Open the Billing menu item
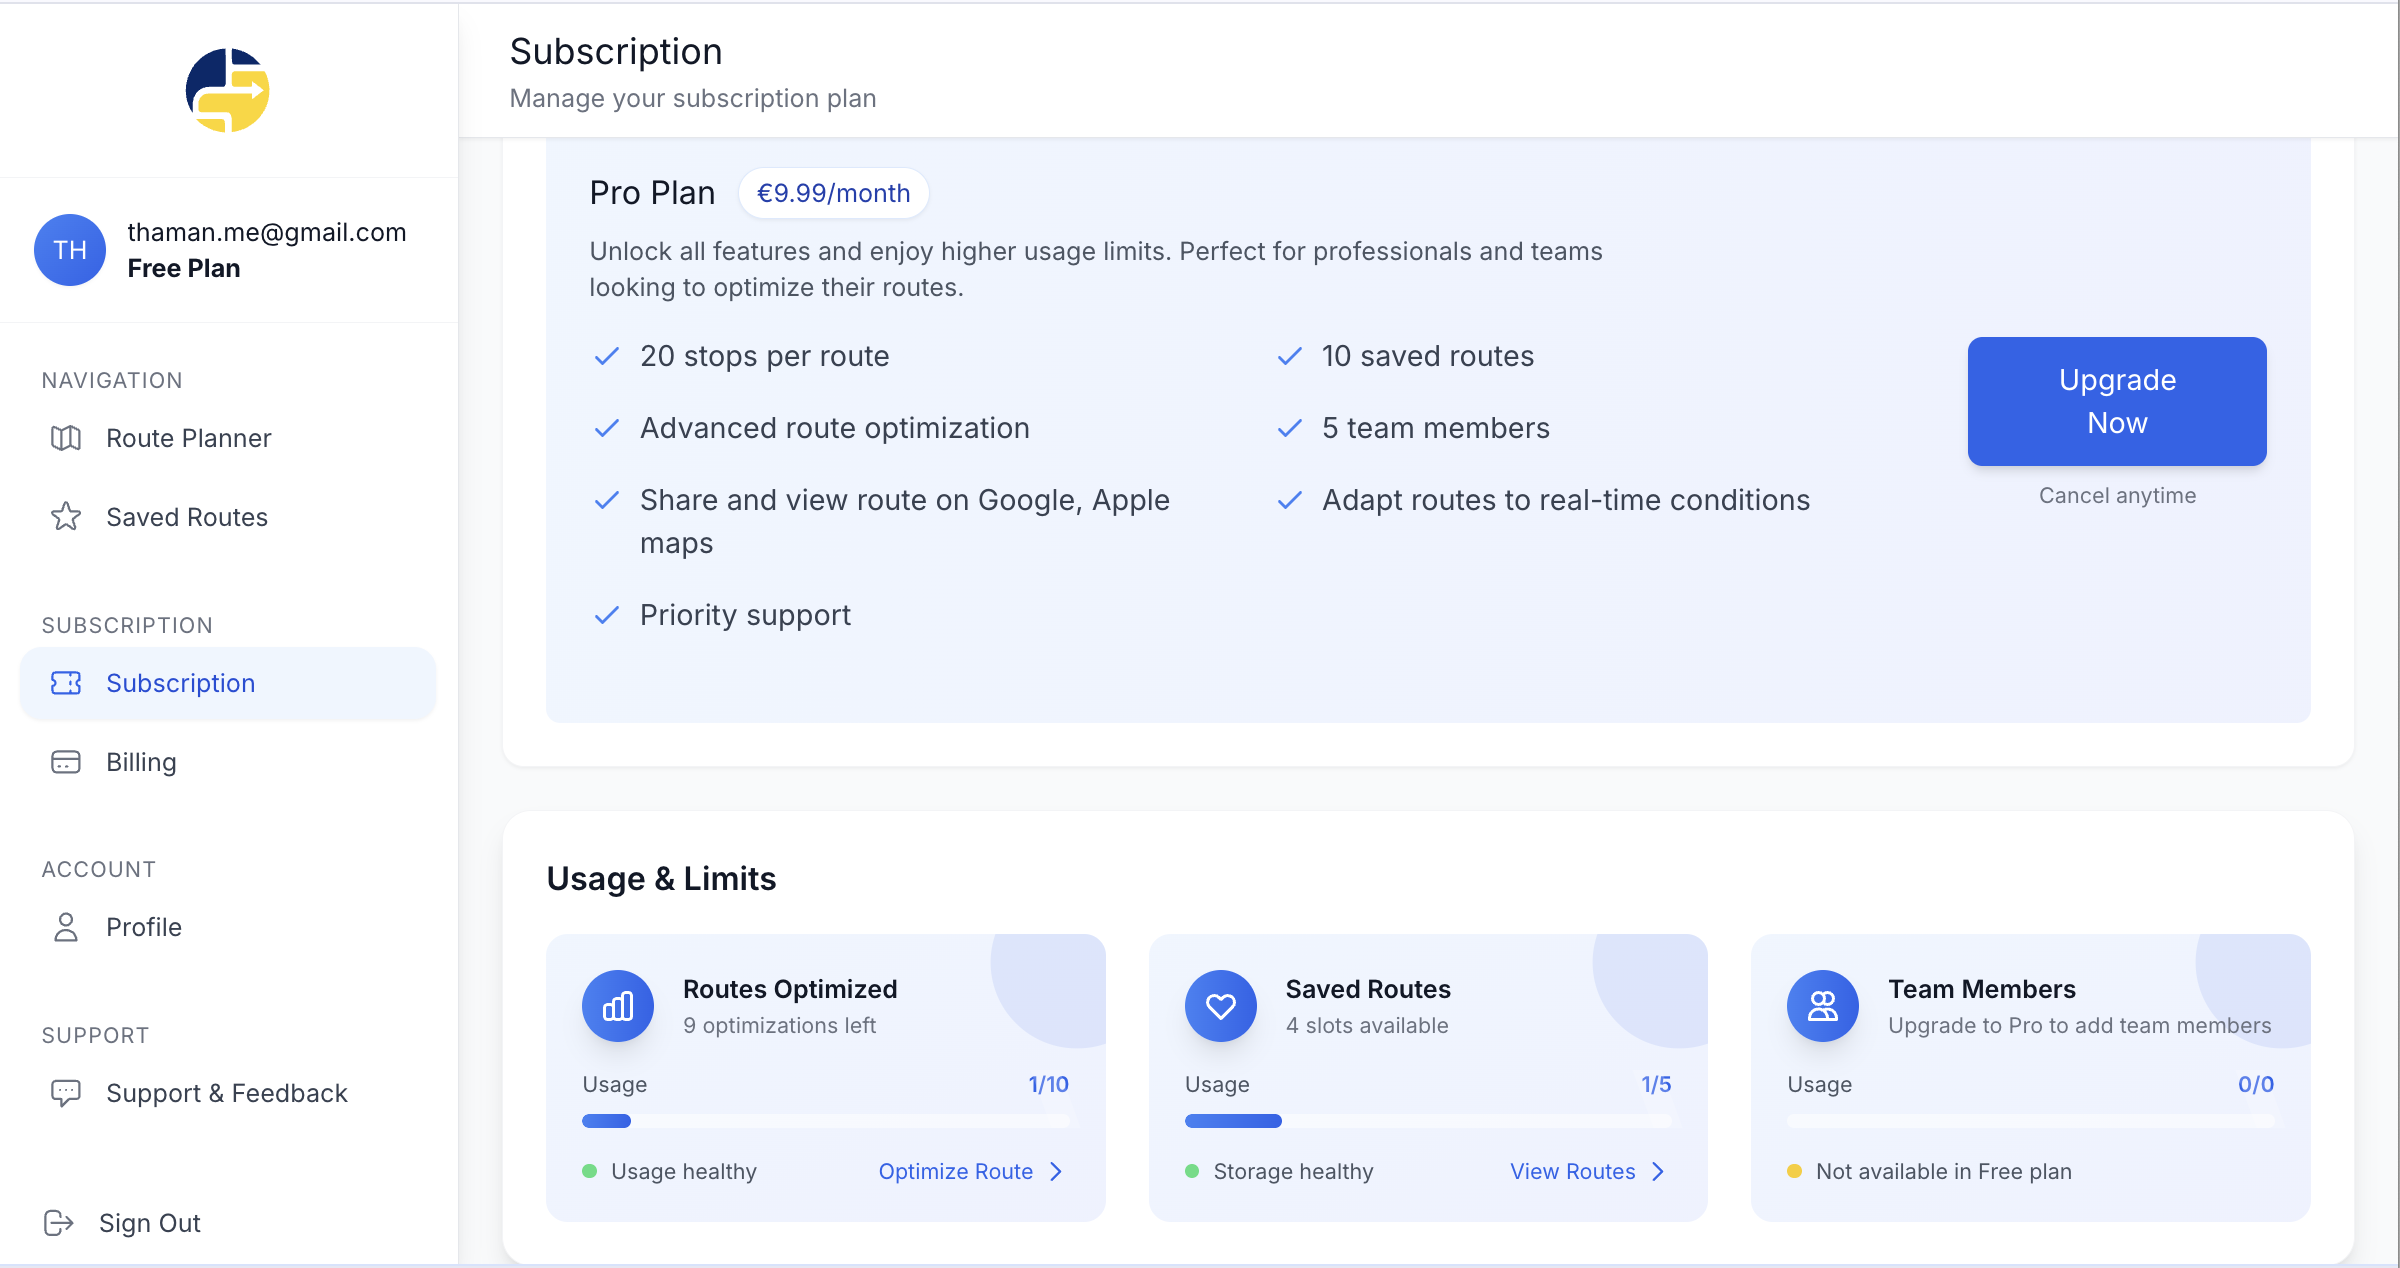The image size is (2400, 1268). tap(141, 762)
